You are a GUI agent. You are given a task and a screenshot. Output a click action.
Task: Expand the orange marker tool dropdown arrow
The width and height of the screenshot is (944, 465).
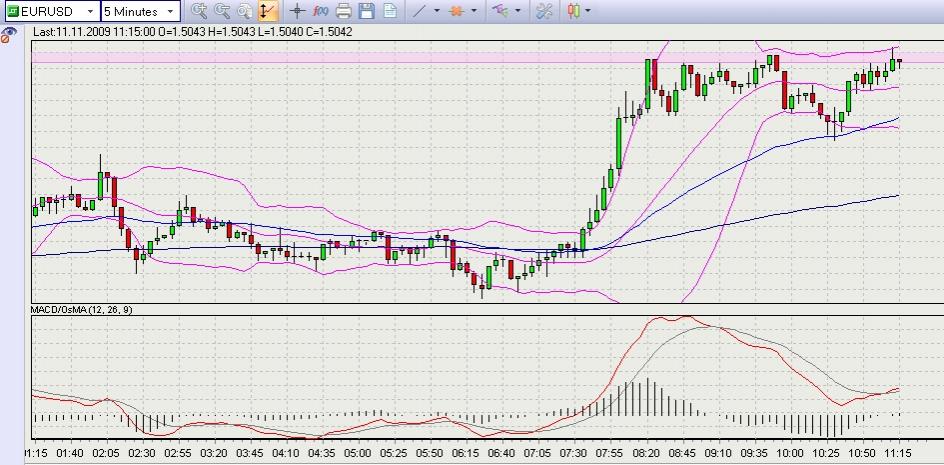(x=474, y=11)
